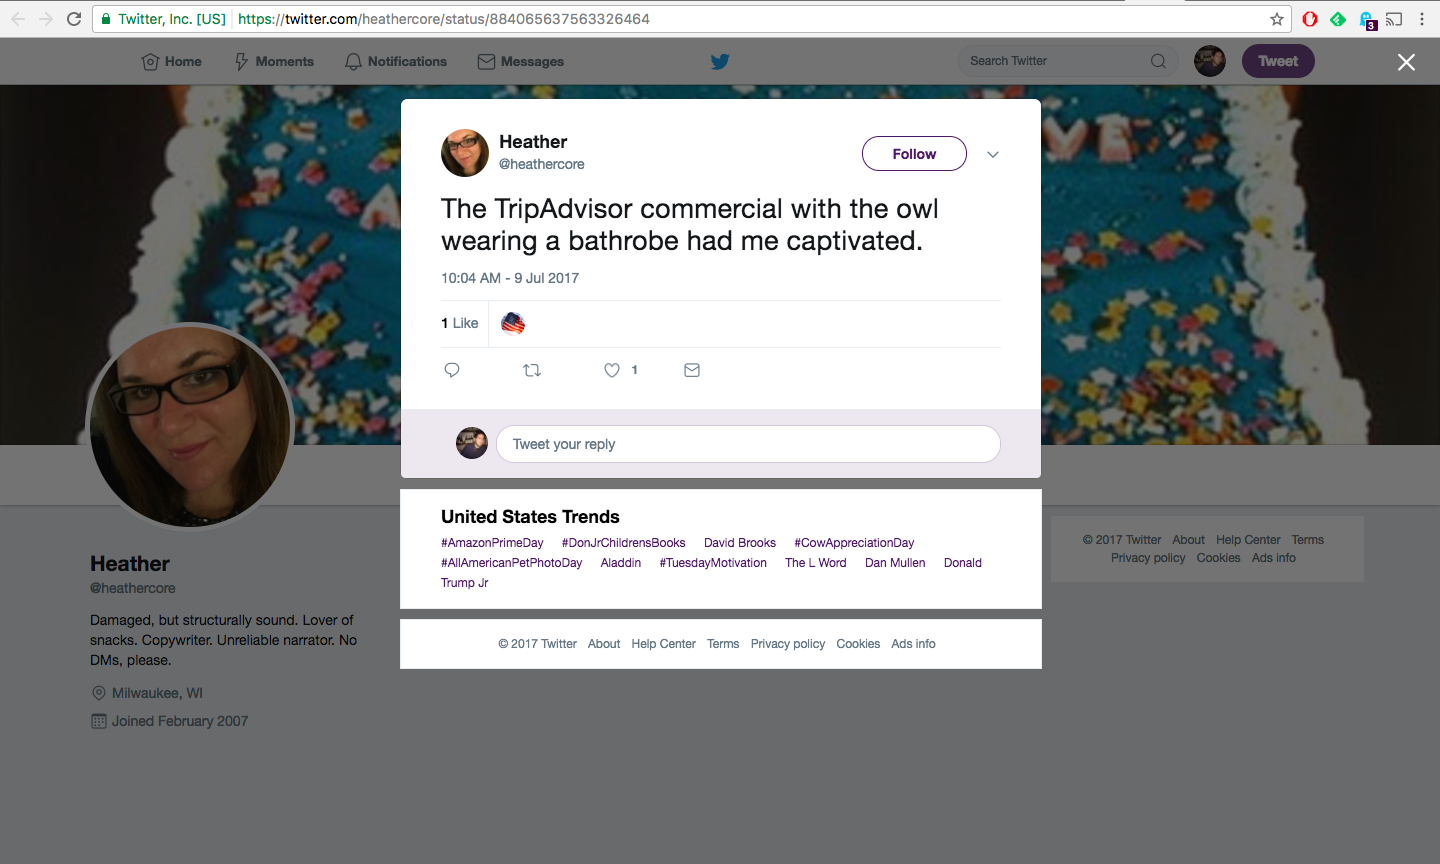The height and width of the screenshot is (864, 1440).
Task: Open Dan Mullen trend
Action: click(x=895, y=563)
